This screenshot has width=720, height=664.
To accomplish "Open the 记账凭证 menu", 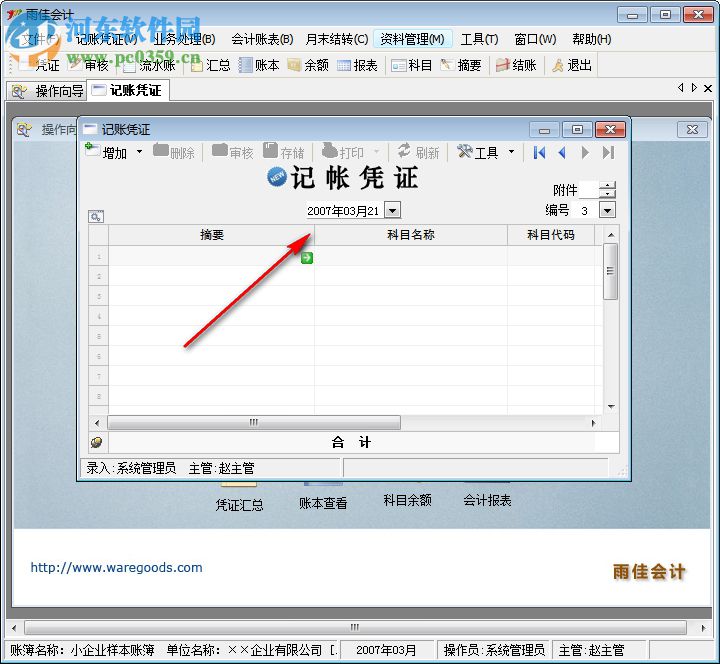I will [106, 39].
